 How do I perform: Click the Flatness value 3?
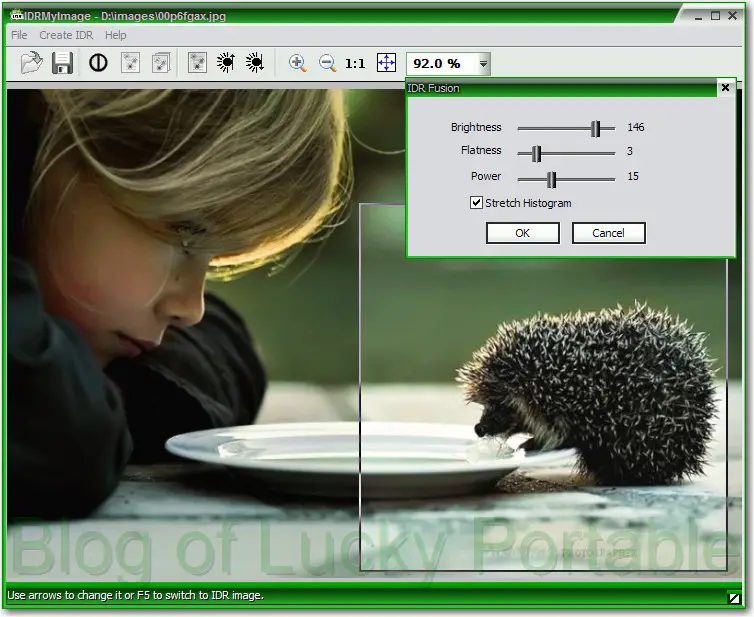629,151
